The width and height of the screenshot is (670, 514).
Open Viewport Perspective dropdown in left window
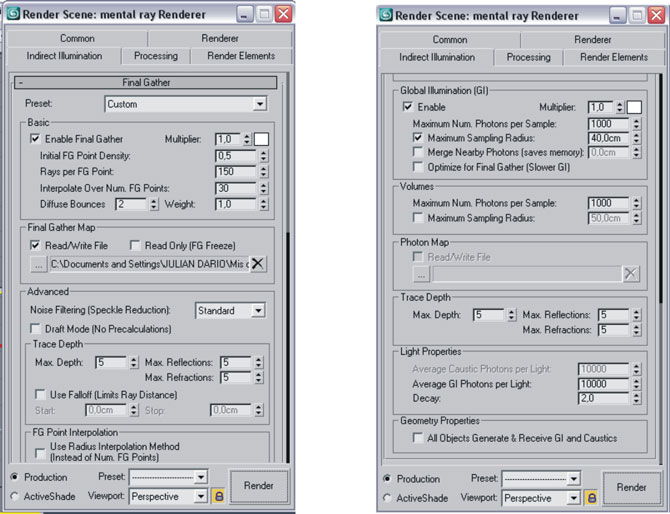[168, 496]
